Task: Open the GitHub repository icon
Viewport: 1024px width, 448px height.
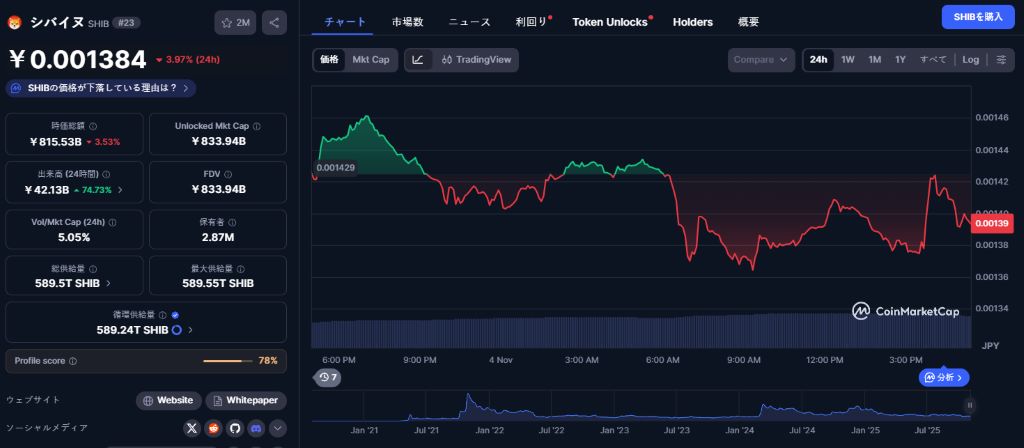Action: click(x=235, y=428)
